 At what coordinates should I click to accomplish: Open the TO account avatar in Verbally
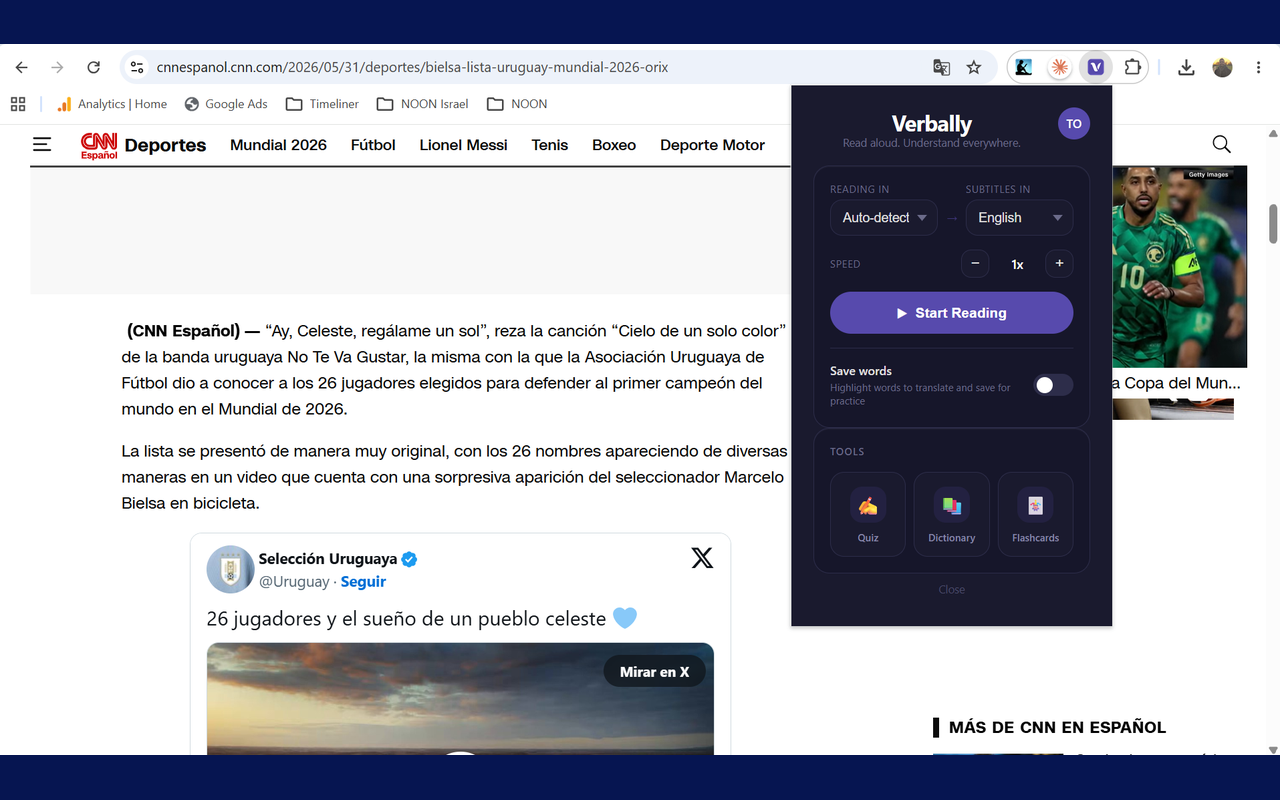[1073, 124]
